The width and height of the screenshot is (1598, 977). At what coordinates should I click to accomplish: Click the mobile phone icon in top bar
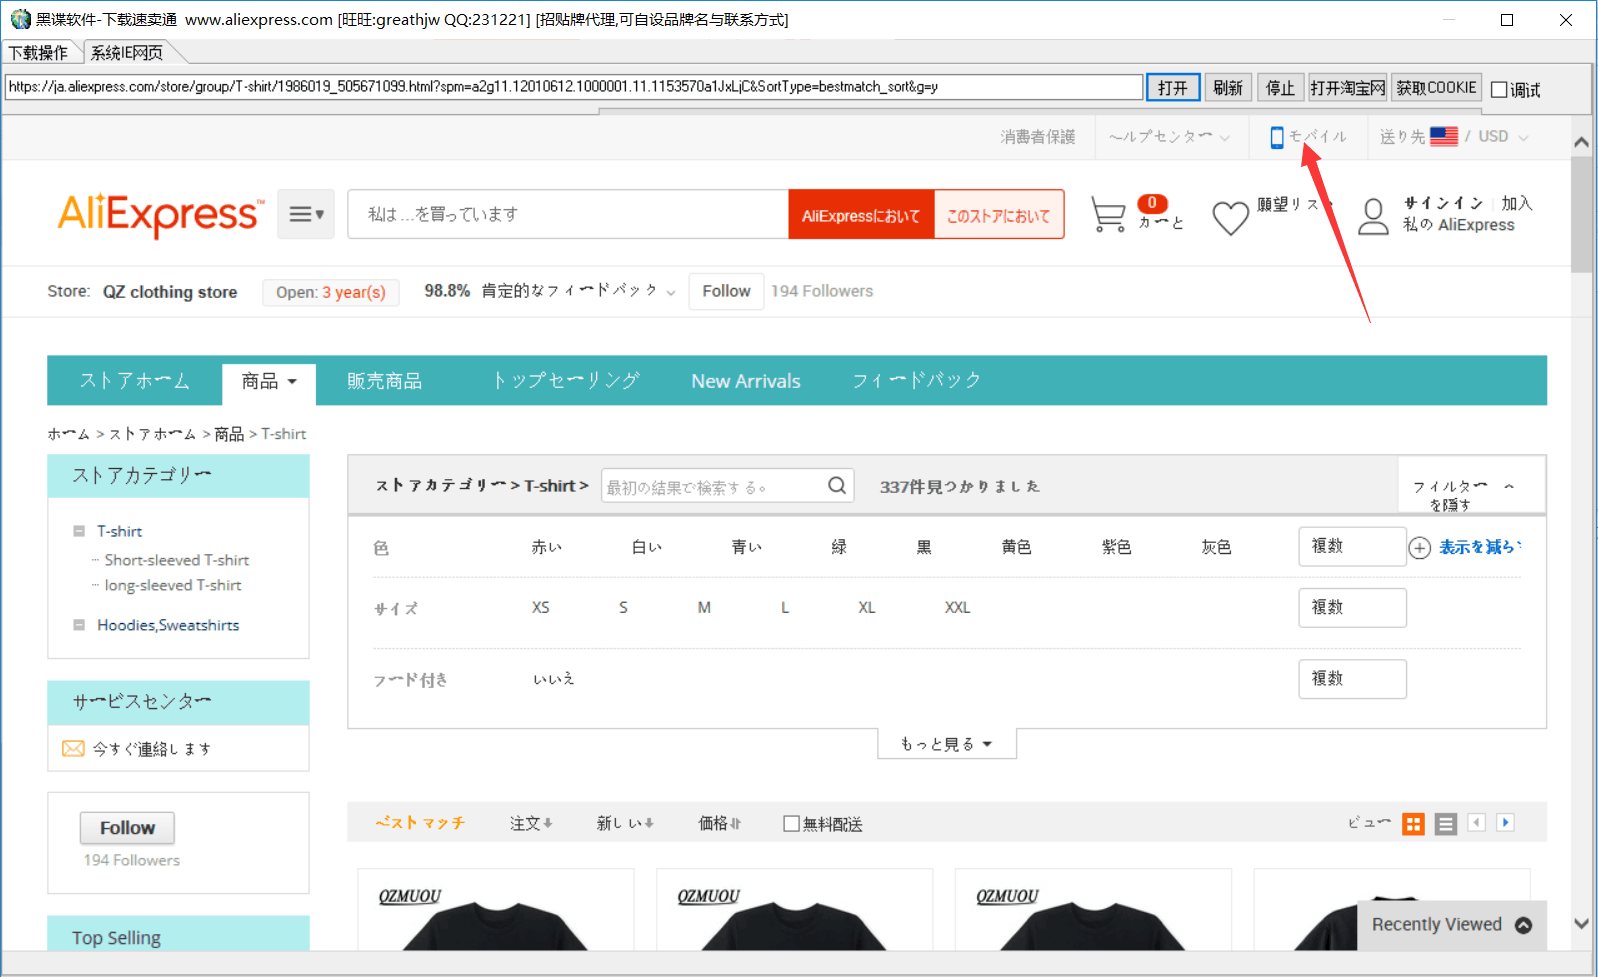tap(1276, 137)
